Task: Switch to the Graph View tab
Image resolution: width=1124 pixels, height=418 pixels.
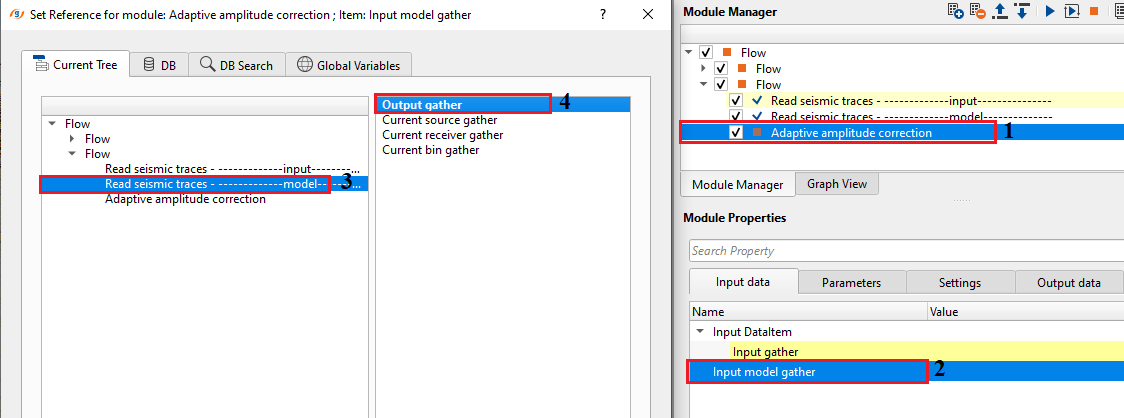Action: 837,184
